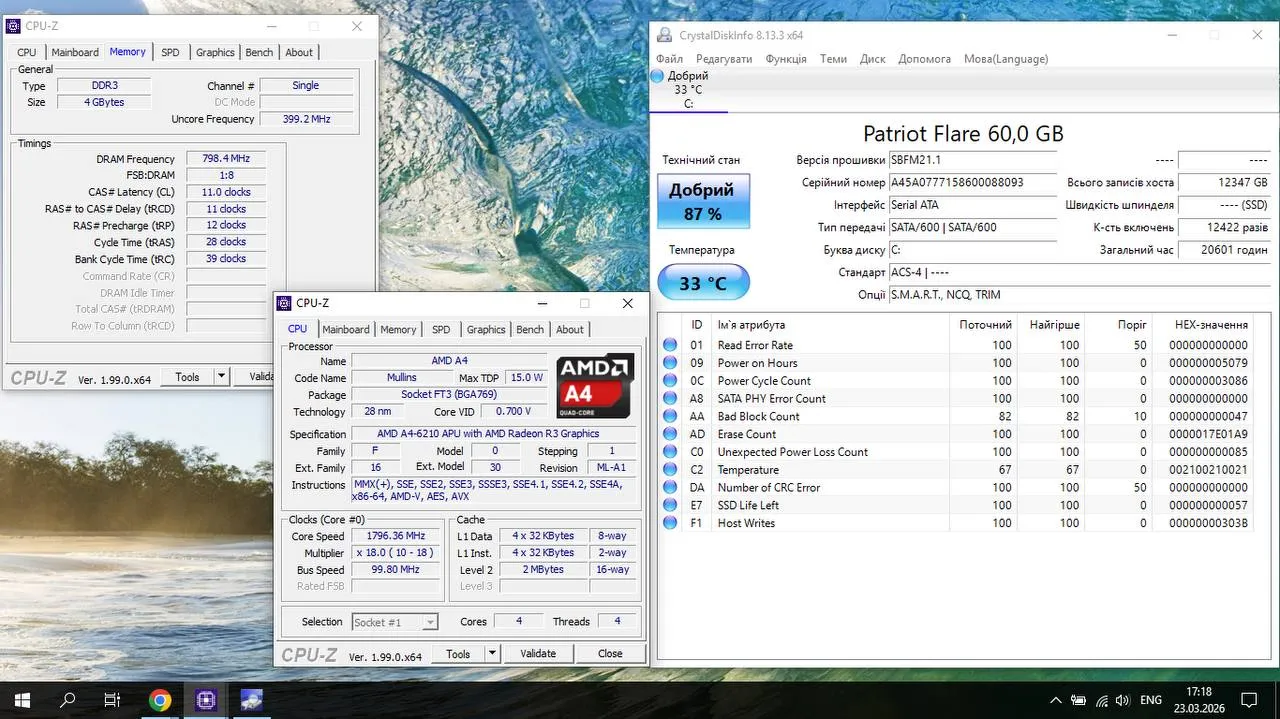This screenshot has width=1280, height=719.
Task: Open Допомога menu
Action: coord(925,59)
